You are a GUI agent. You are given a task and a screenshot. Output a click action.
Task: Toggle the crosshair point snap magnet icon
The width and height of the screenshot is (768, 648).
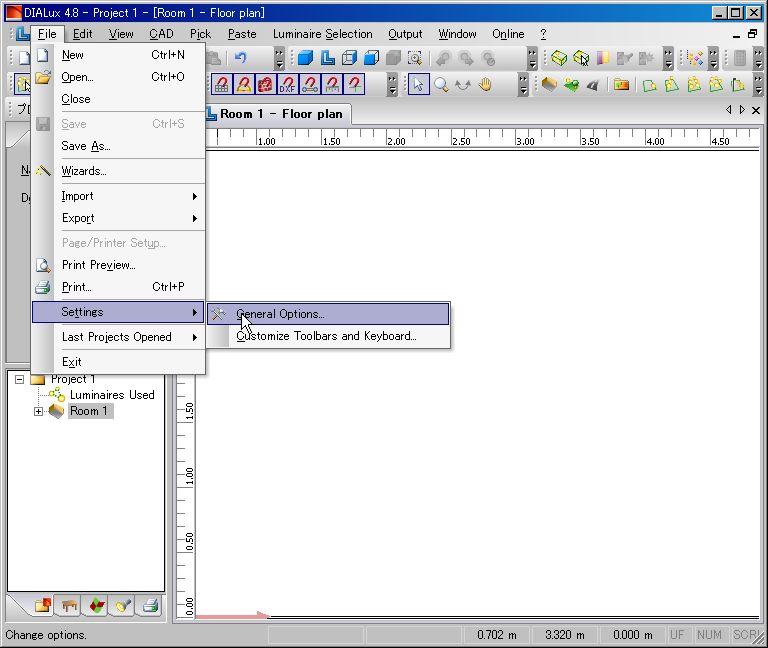coord(354,84)
